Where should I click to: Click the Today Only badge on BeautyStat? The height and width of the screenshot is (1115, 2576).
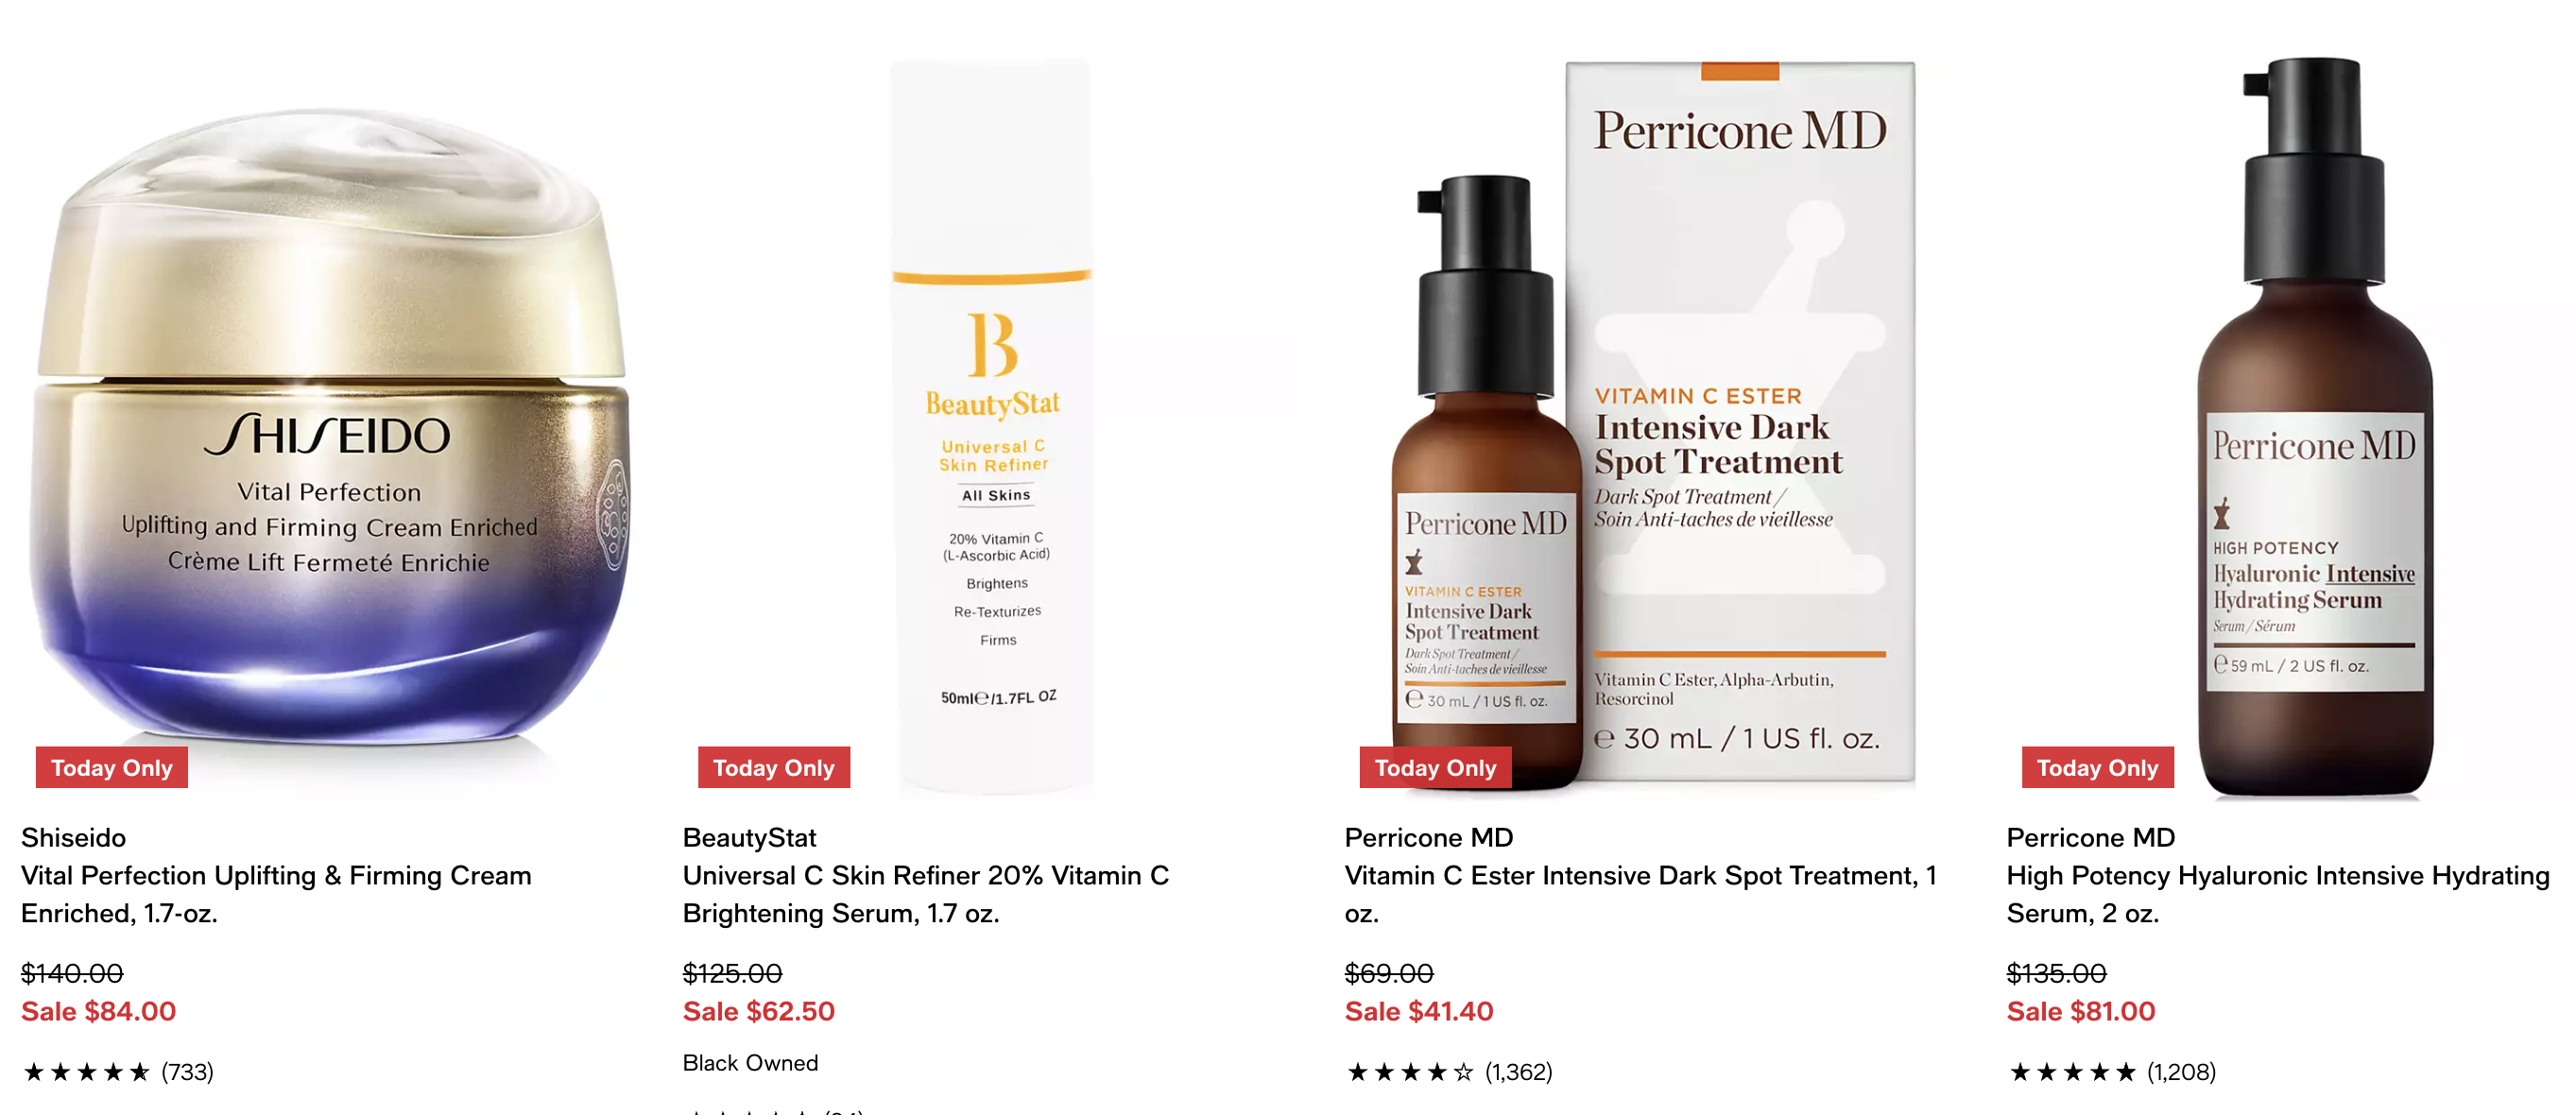click(x=774, y=767)
